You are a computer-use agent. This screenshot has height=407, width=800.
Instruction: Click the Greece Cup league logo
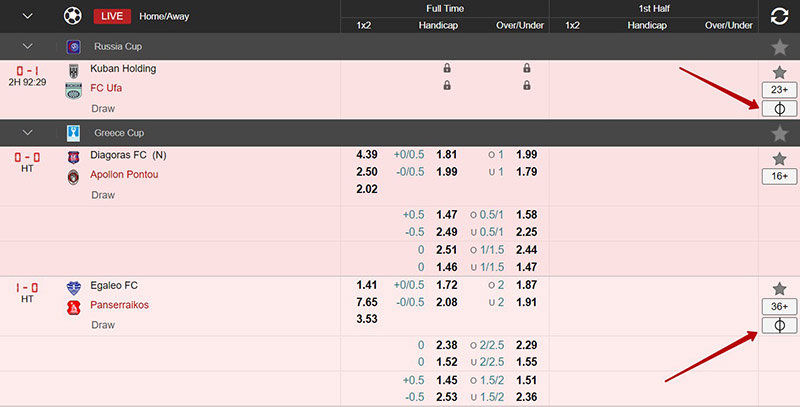tap(74, 132)
